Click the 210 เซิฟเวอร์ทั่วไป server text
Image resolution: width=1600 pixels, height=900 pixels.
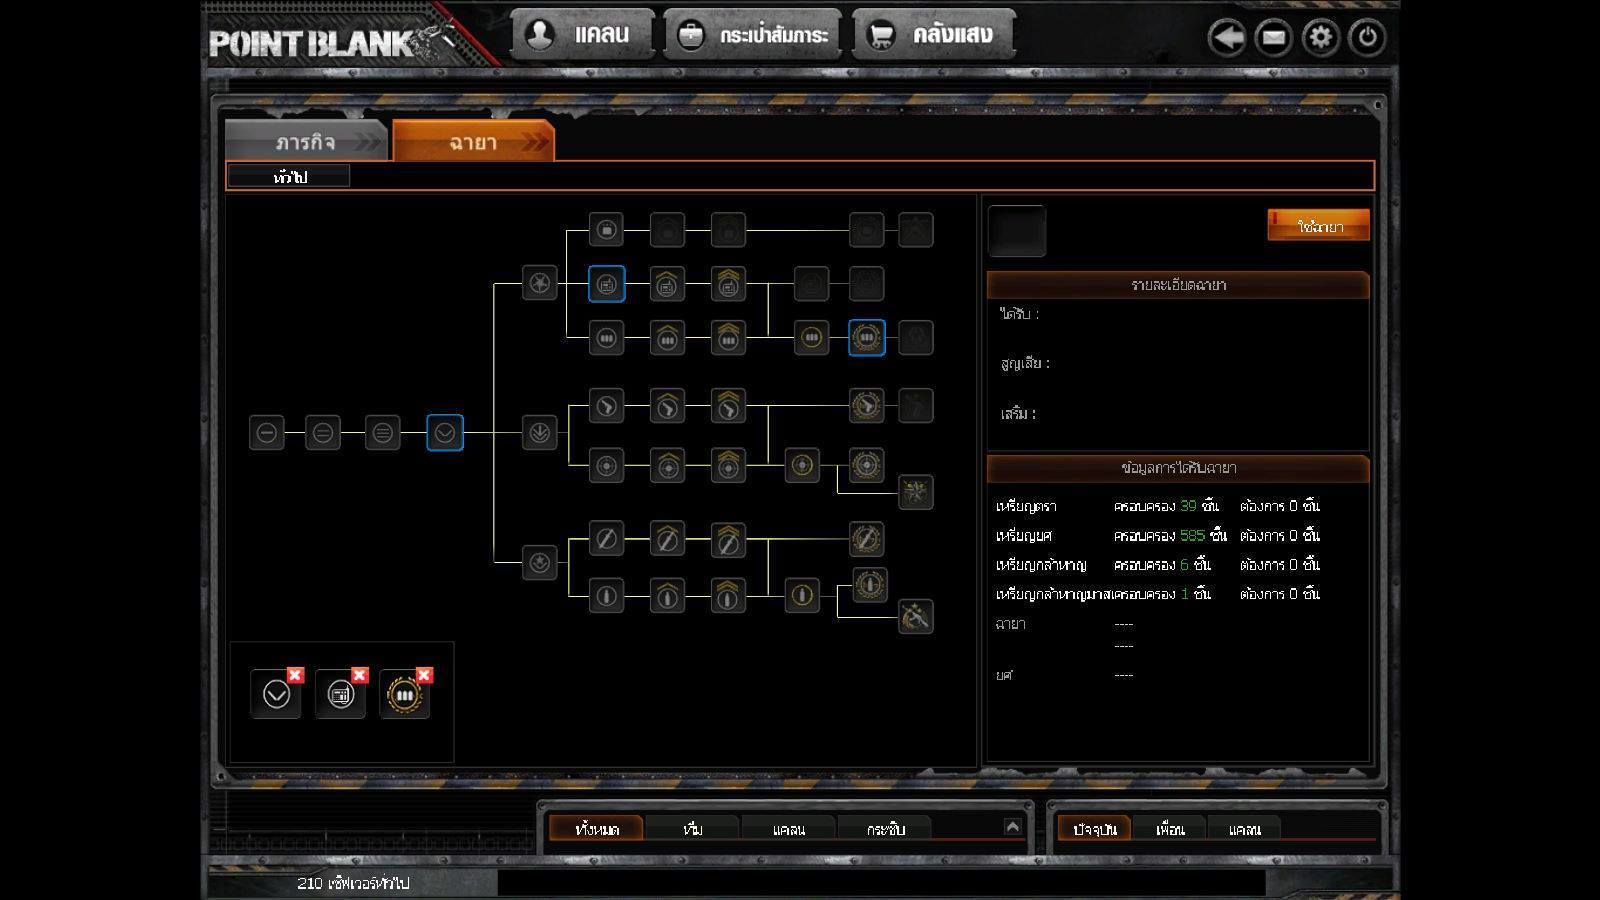click(x=353, y=883)
